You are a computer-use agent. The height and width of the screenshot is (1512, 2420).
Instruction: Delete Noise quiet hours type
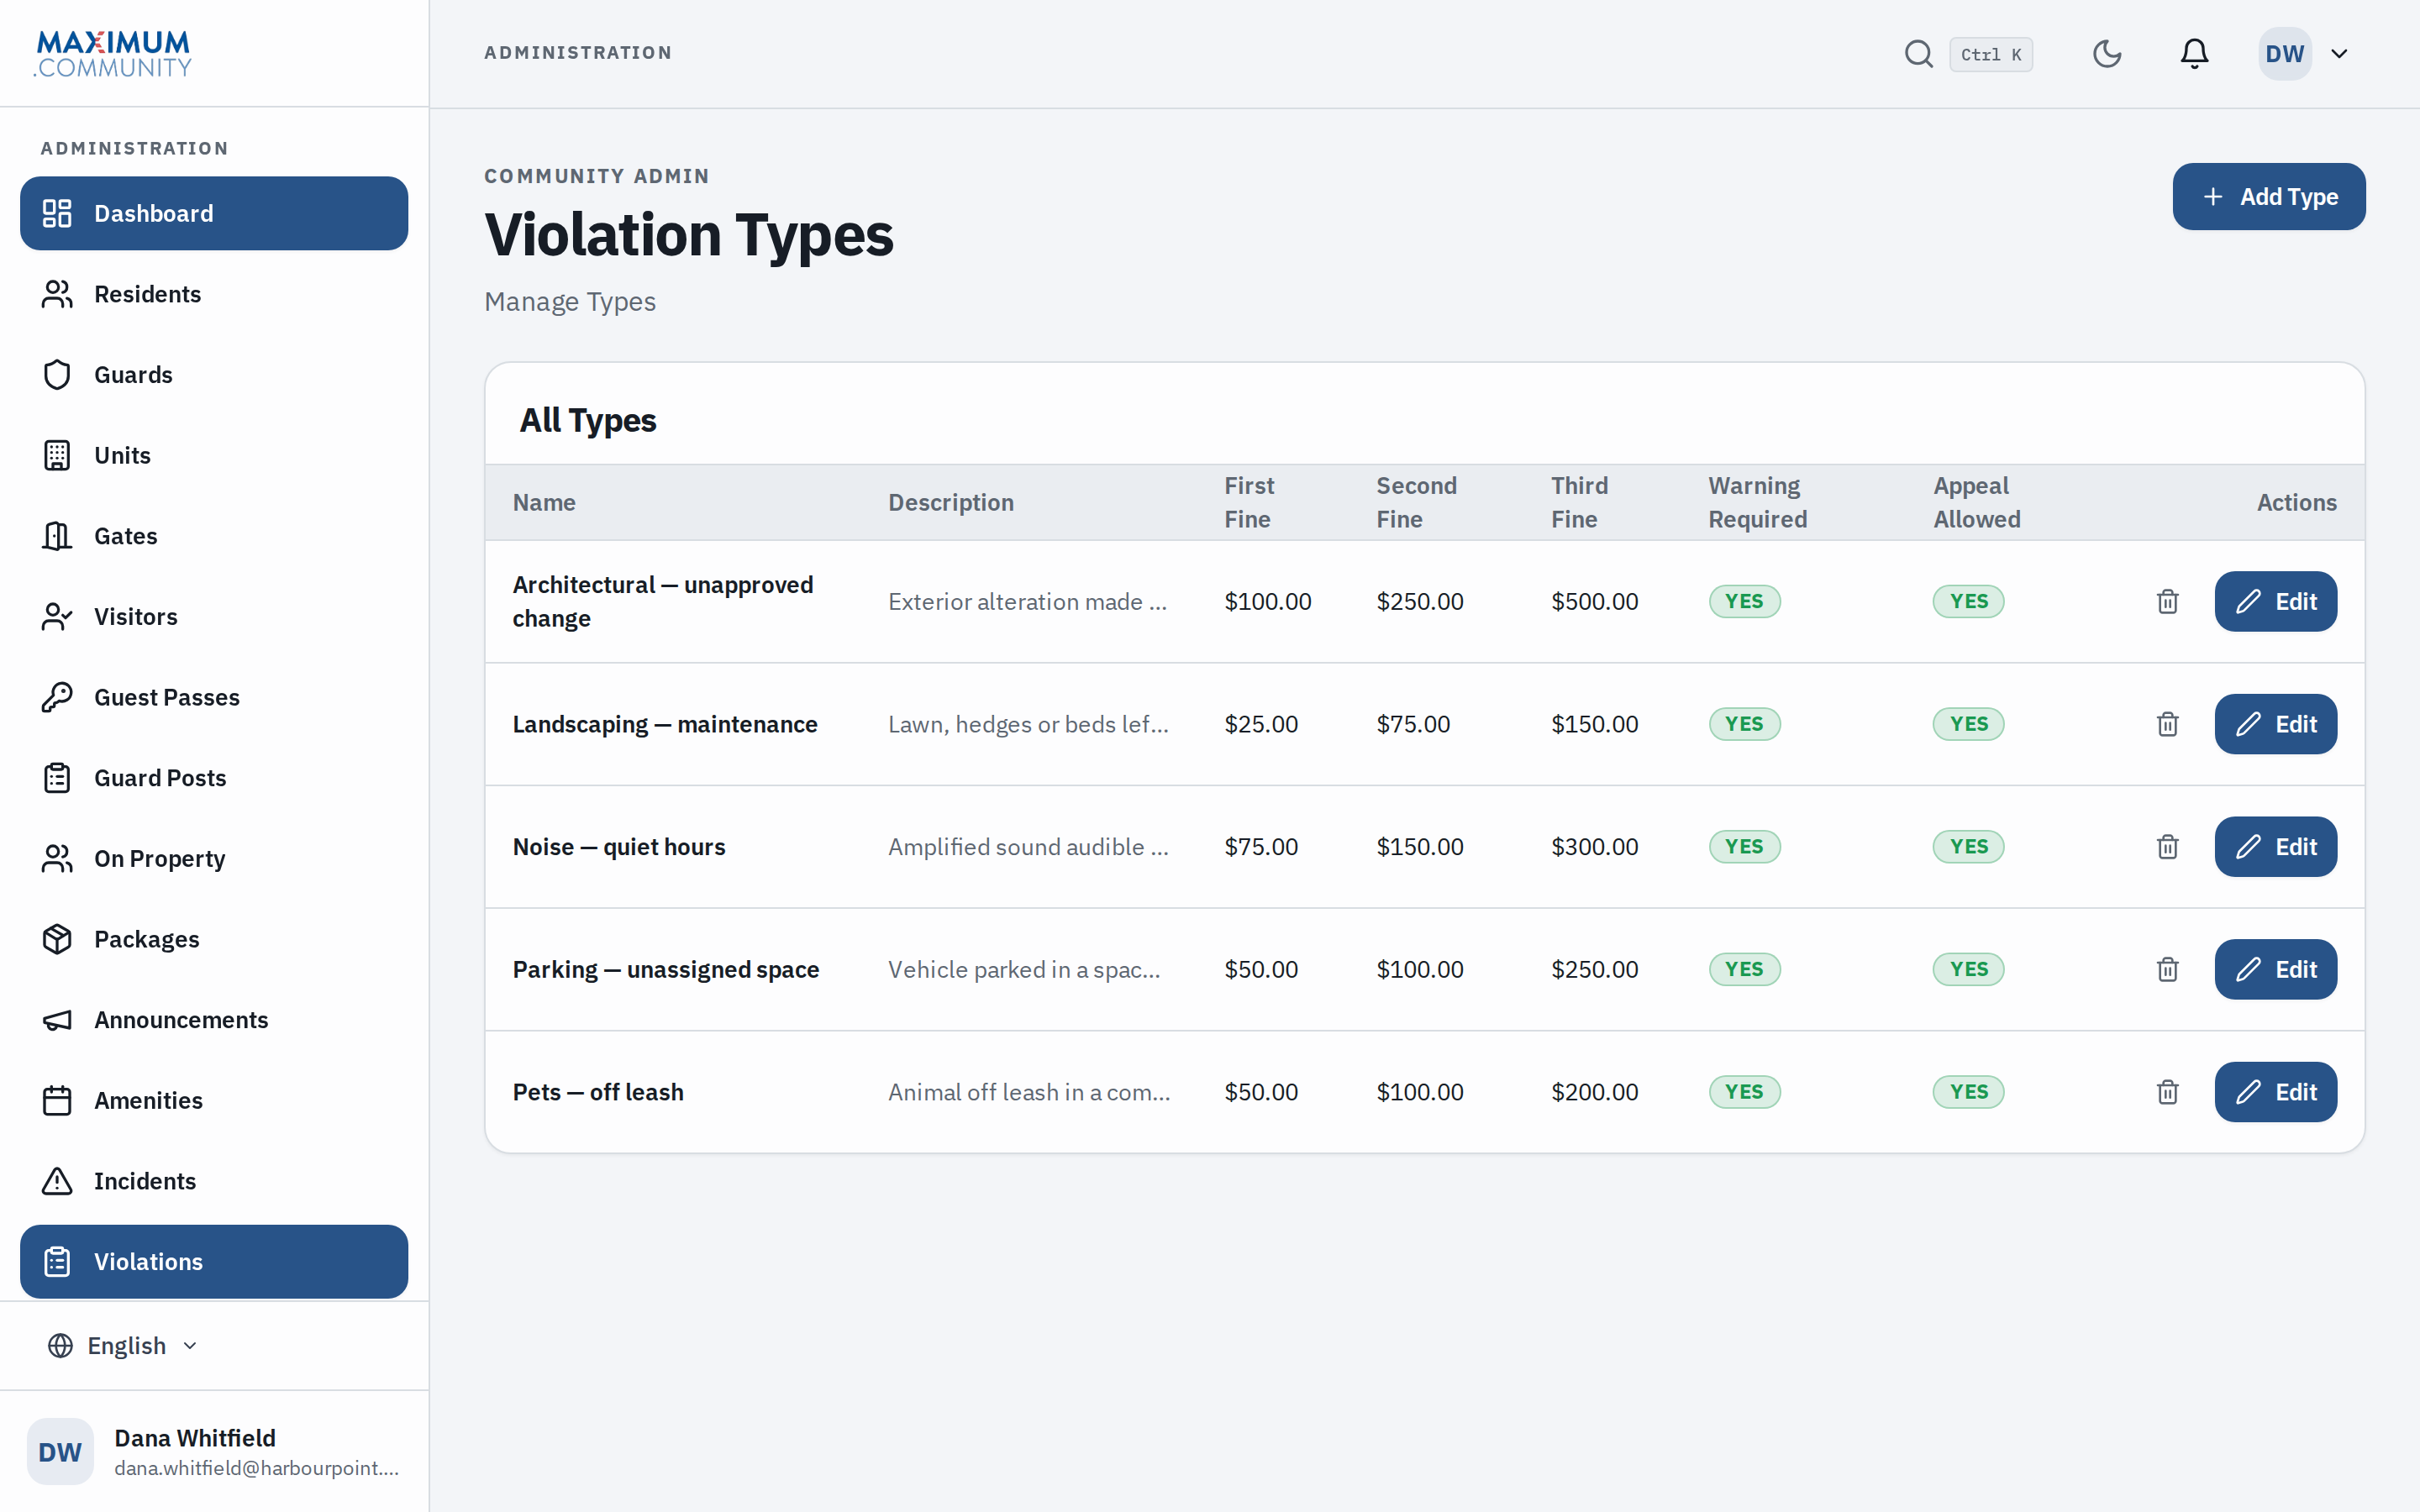pyautogui.click(x=2167, y=847)
